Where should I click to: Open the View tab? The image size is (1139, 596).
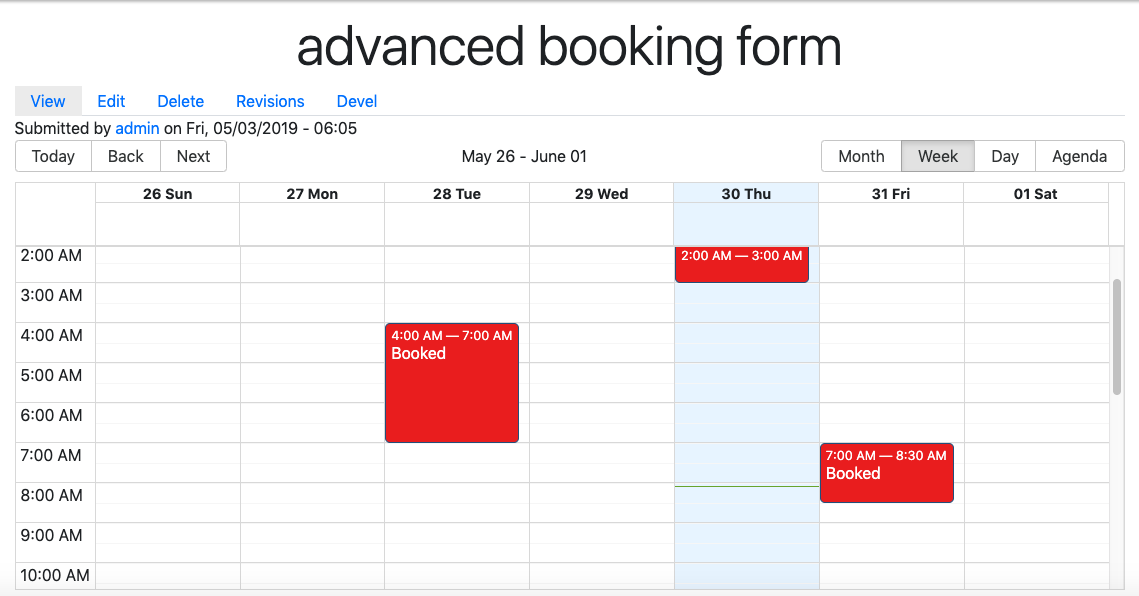48,101
